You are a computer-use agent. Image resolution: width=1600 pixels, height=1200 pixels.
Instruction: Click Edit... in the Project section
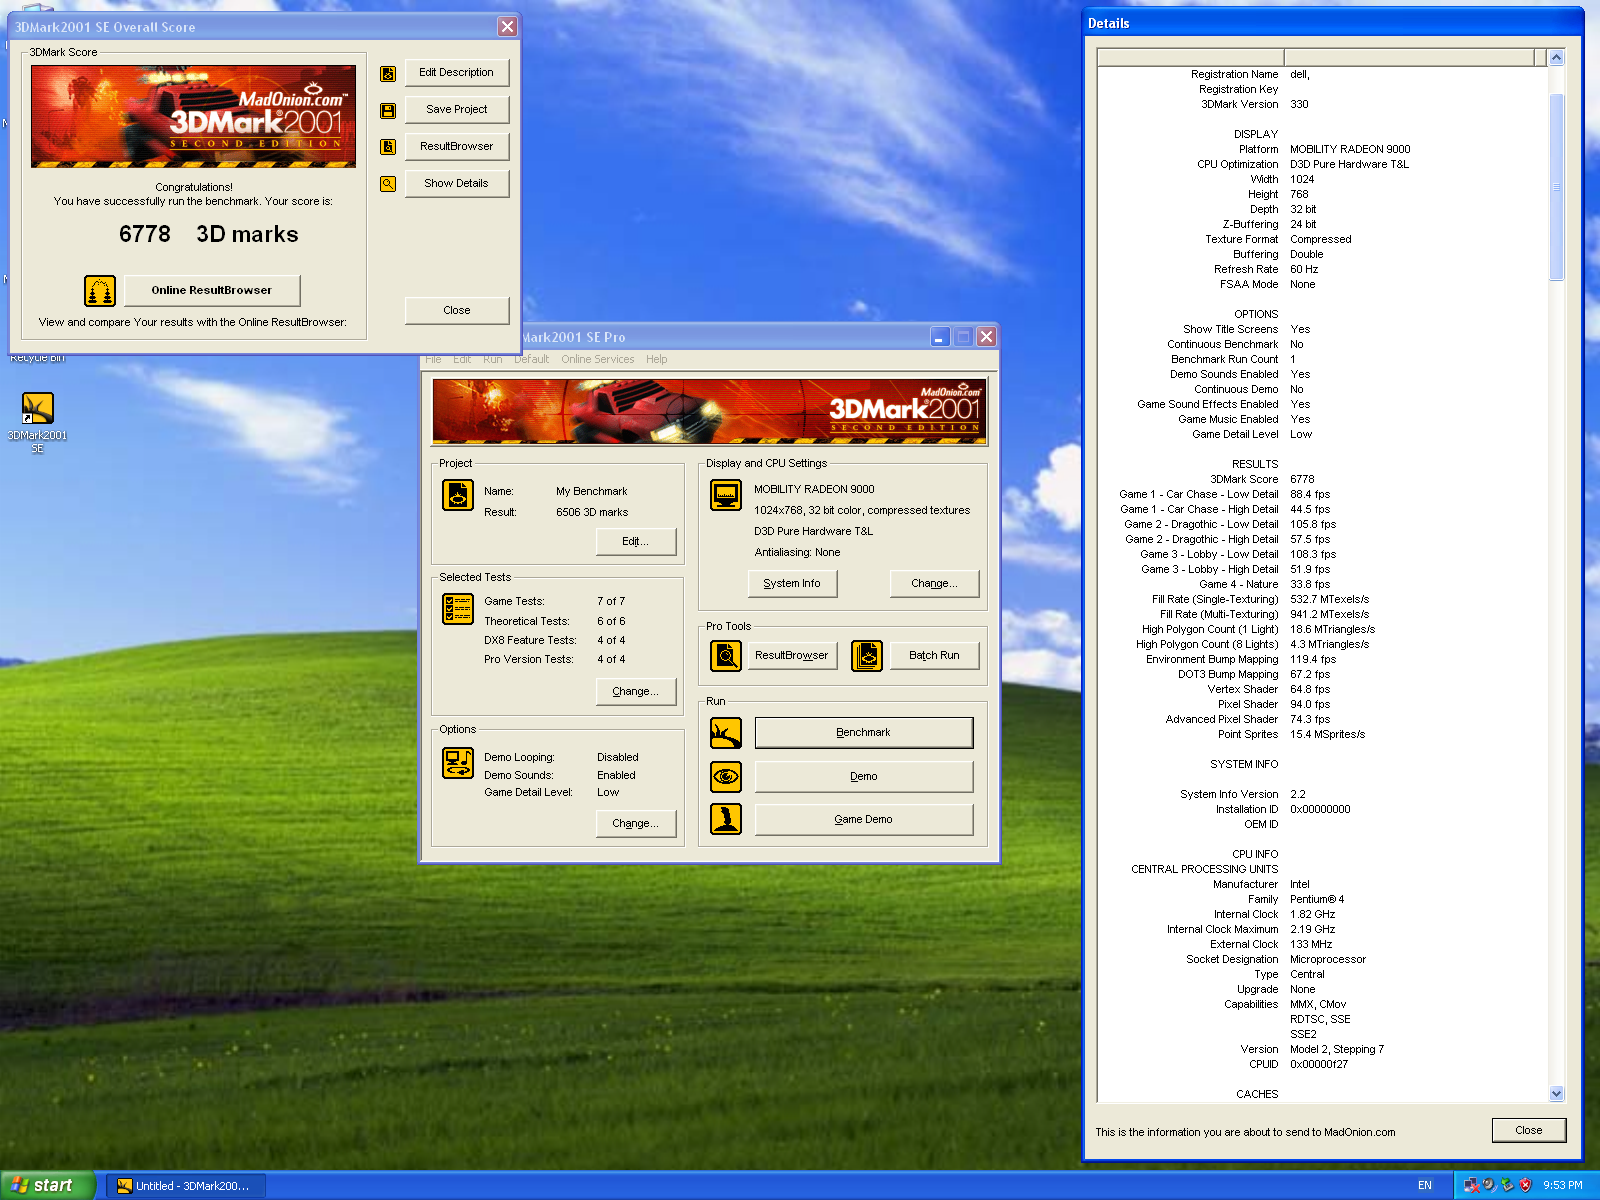(x=636, y=542)
